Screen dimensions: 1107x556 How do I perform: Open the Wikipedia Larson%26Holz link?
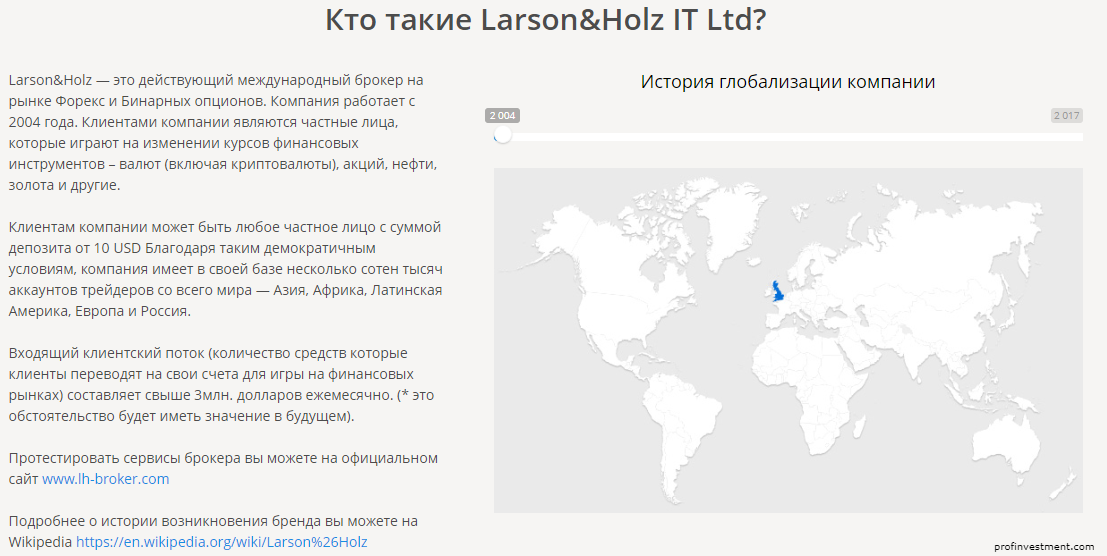tap(222, 542)
